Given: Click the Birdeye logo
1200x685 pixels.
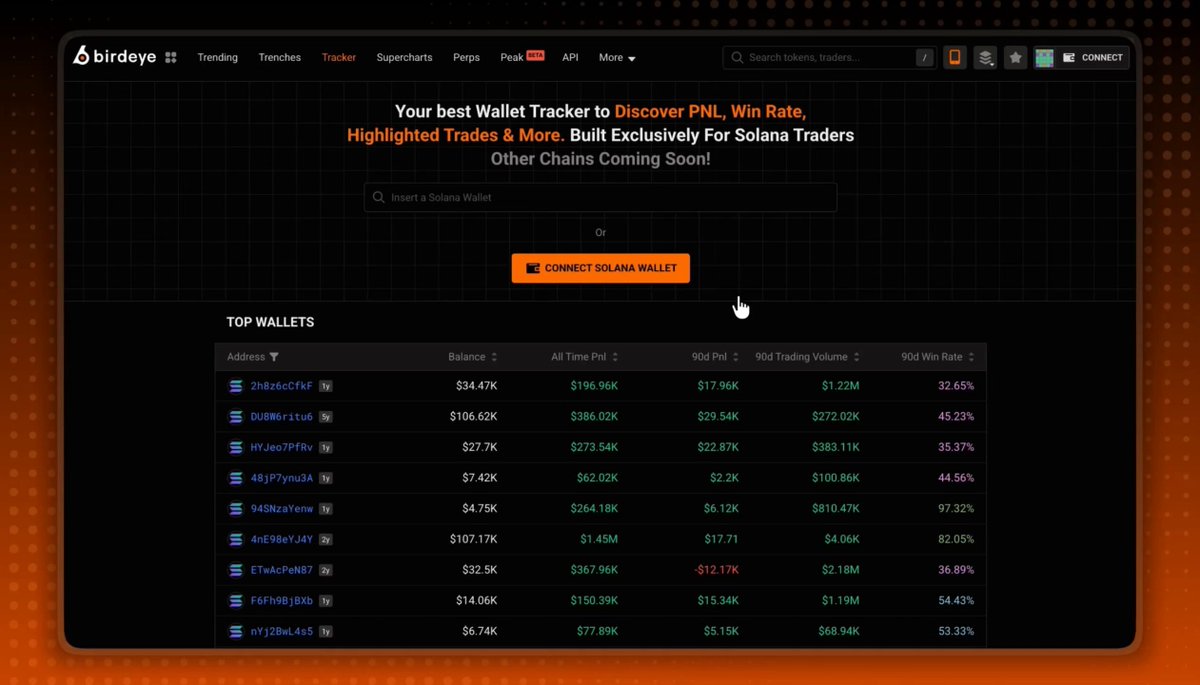Looking at the screenshot, I should (x=115, y=57).
